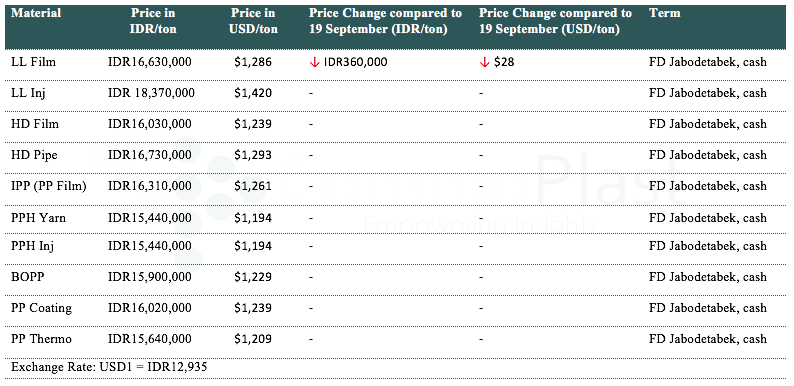Click the Term column header
794x386 pixels.
(664, 13)
